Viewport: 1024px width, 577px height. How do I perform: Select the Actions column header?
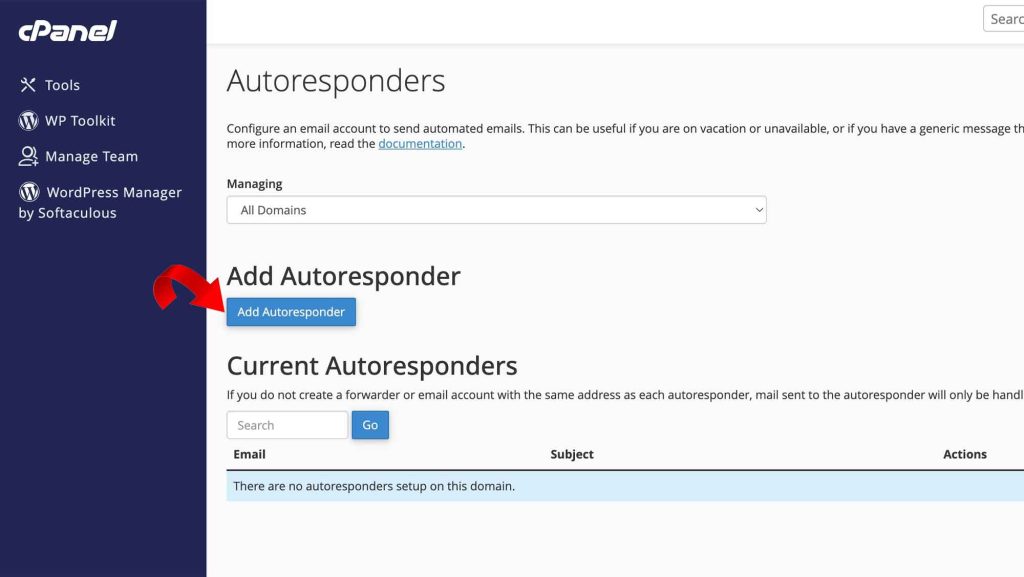coord(964,453)
